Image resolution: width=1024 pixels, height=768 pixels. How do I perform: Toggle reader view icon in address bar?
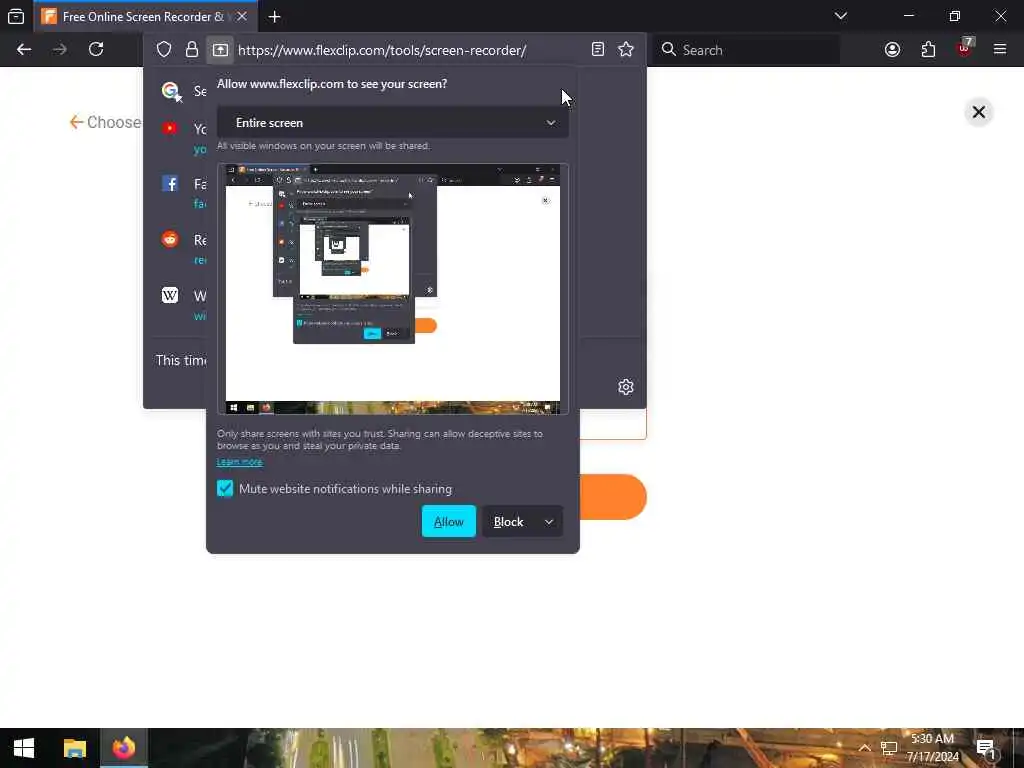[598, 50]
